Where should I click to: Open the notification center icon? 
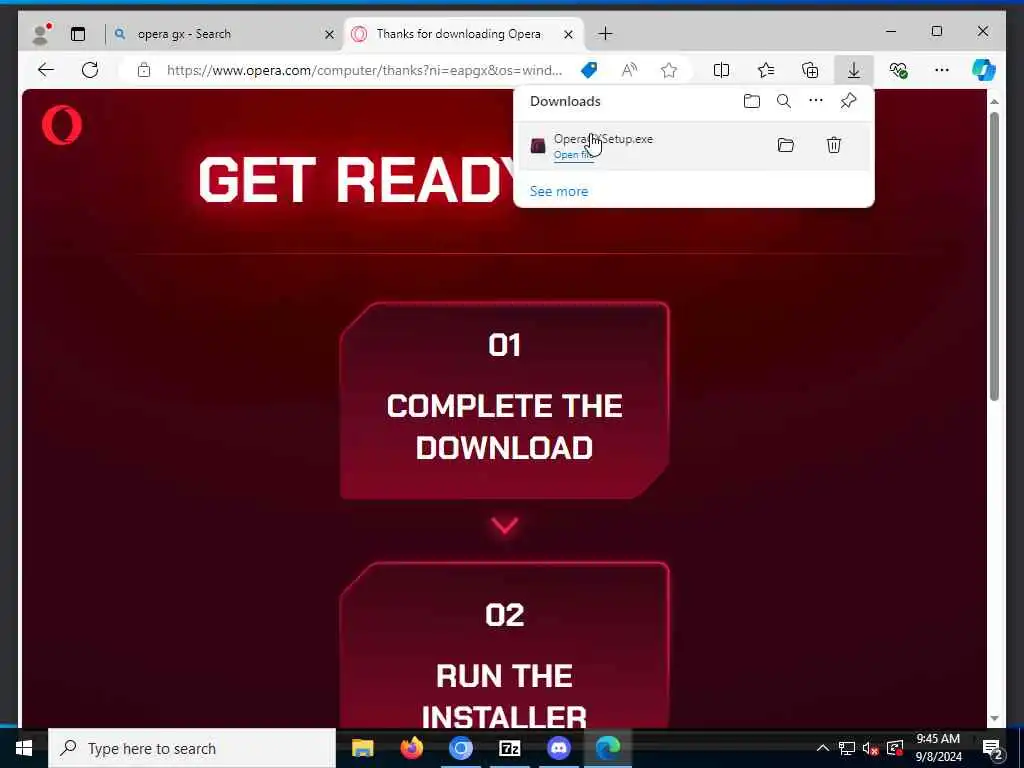993,748
